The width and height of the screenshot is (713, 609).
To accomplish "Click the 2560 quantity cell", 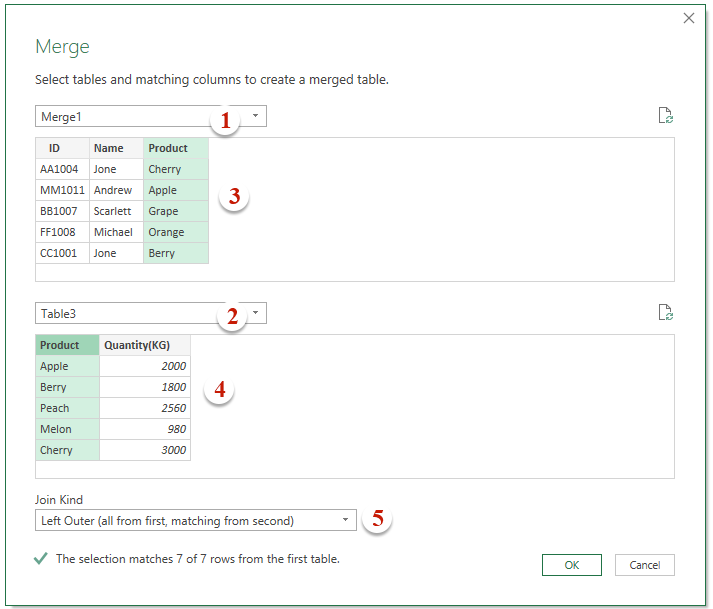I will click(170, 408).
